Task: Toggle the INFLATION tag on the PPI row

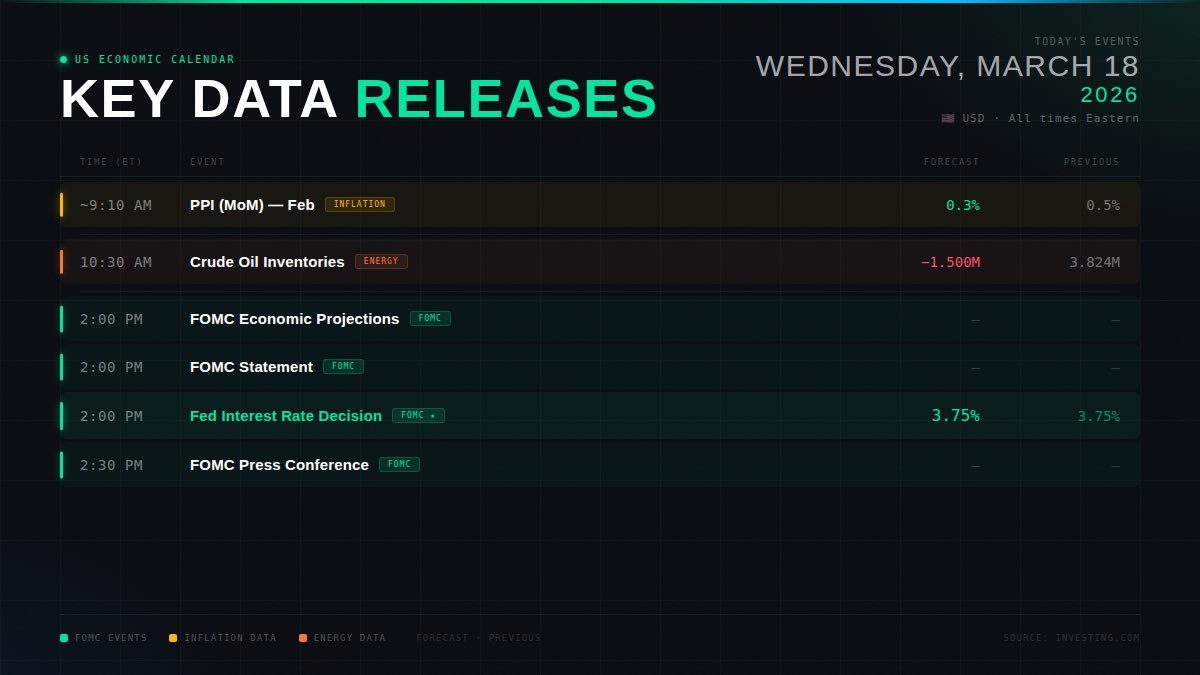Action: 361,203
